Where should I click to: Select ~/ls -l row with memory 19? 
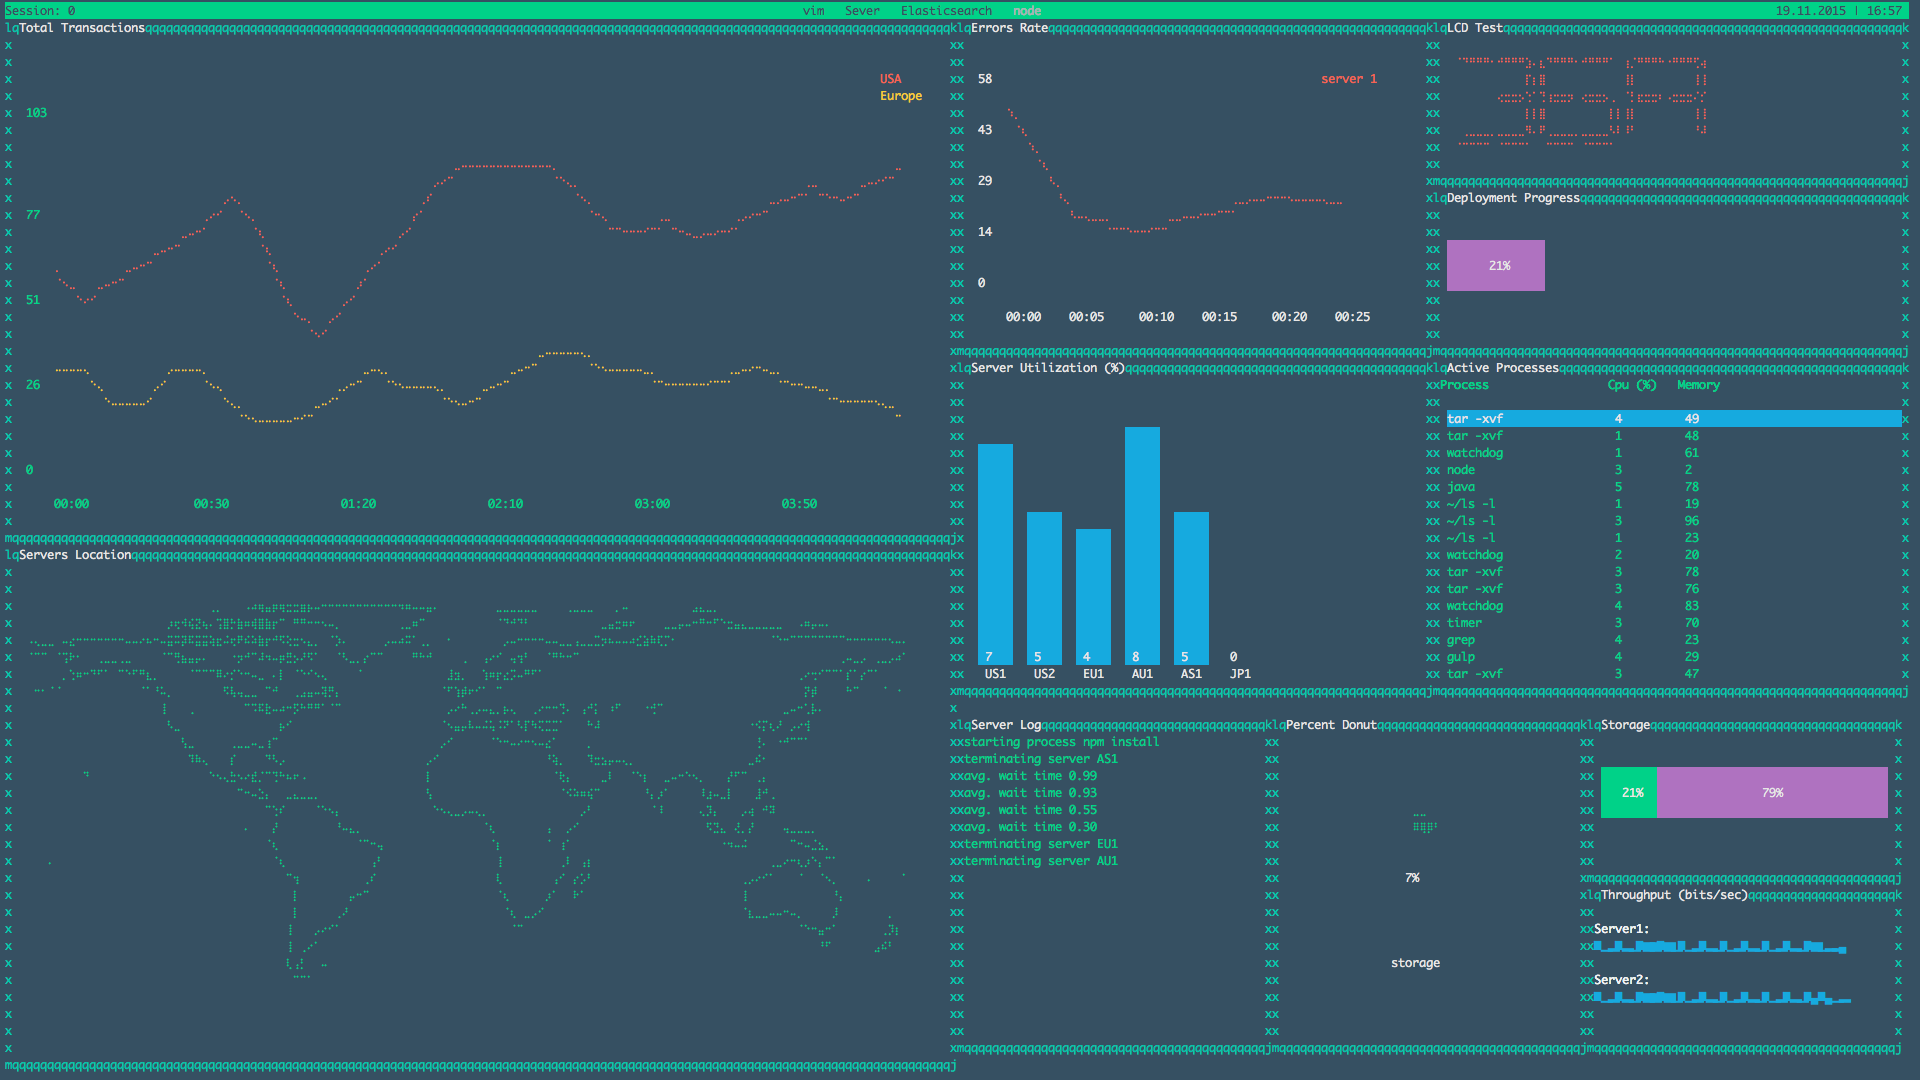1674,504
